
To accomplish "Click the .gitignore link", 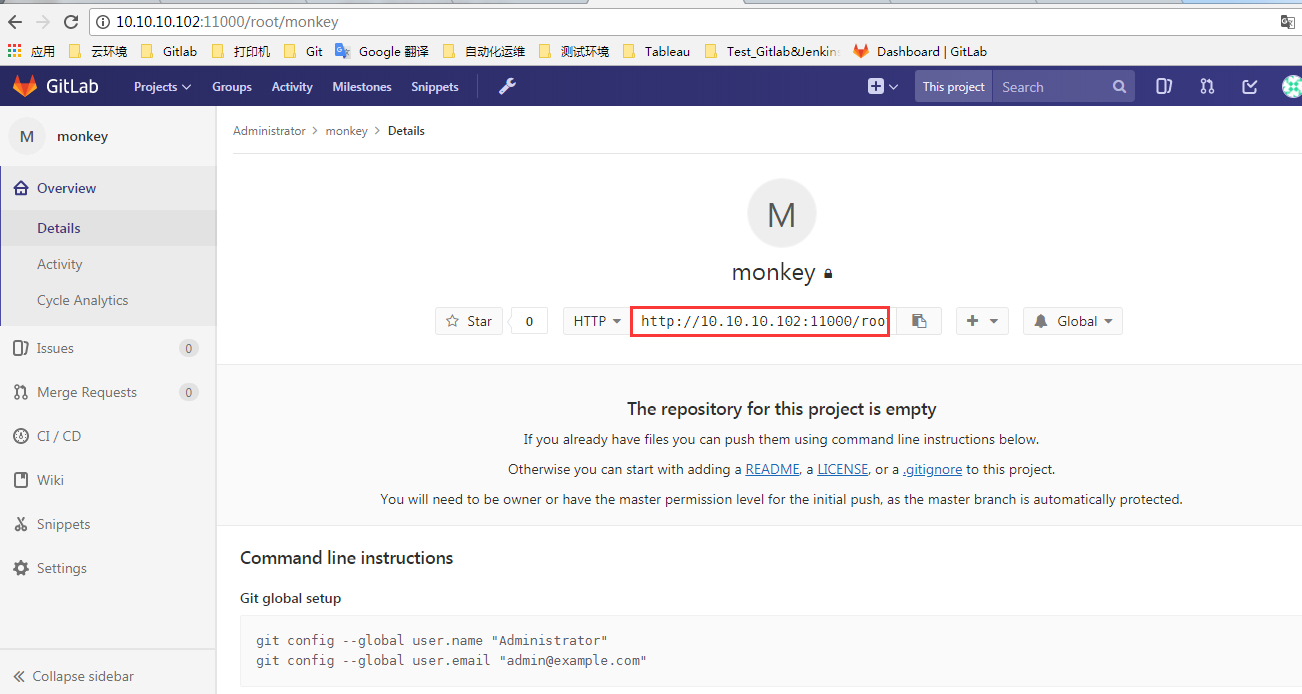I will click(x=932, y=469).
